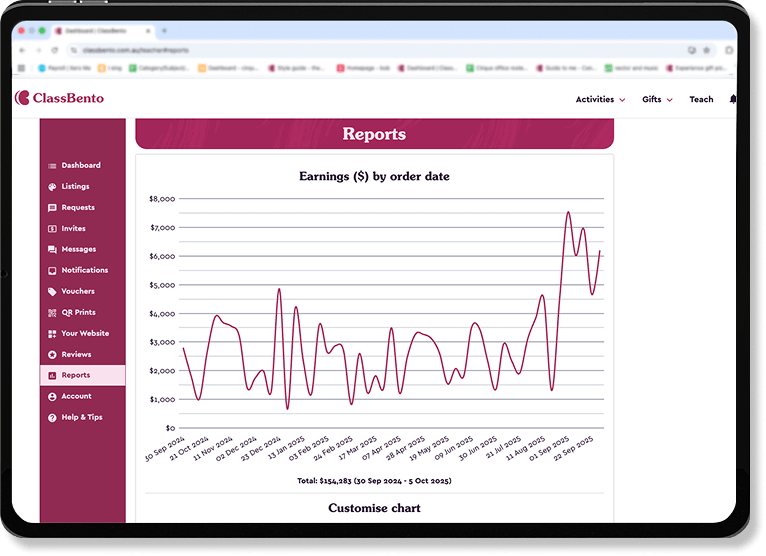Click the Help & Tips question icon
Image resolution: width=766 pixels, height=556 pixels.
pyautogui.click(x=52, y=418)
